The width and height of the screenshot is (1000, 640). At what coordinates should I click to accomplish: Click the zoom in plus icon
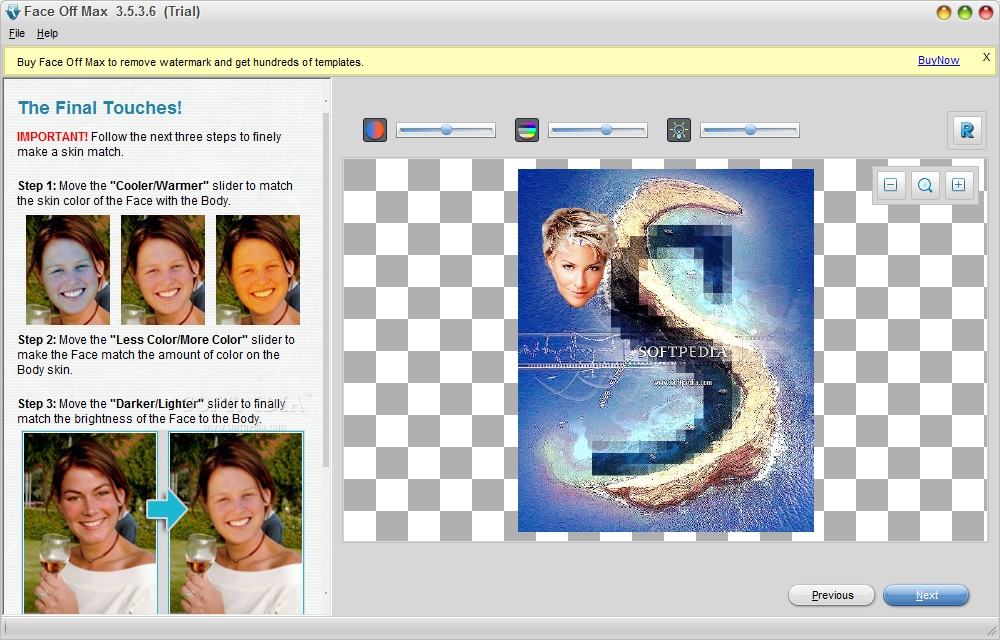point(959,185)
